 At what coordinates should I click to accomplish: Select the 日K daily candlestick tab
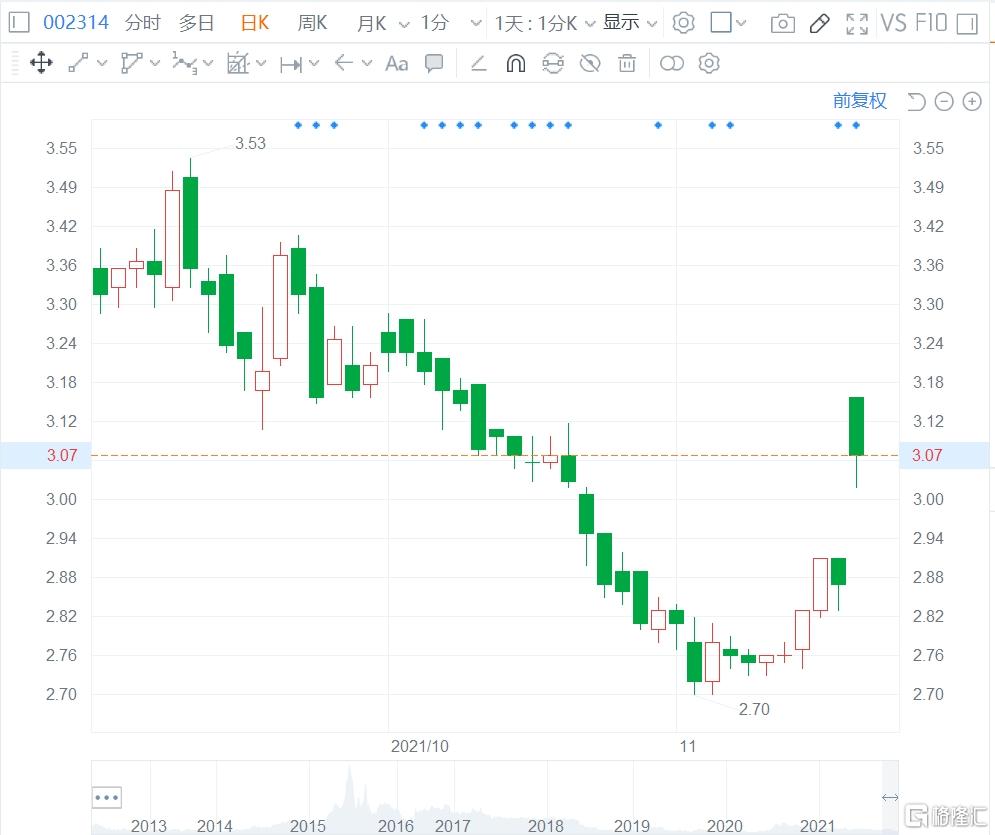point(255,23)
